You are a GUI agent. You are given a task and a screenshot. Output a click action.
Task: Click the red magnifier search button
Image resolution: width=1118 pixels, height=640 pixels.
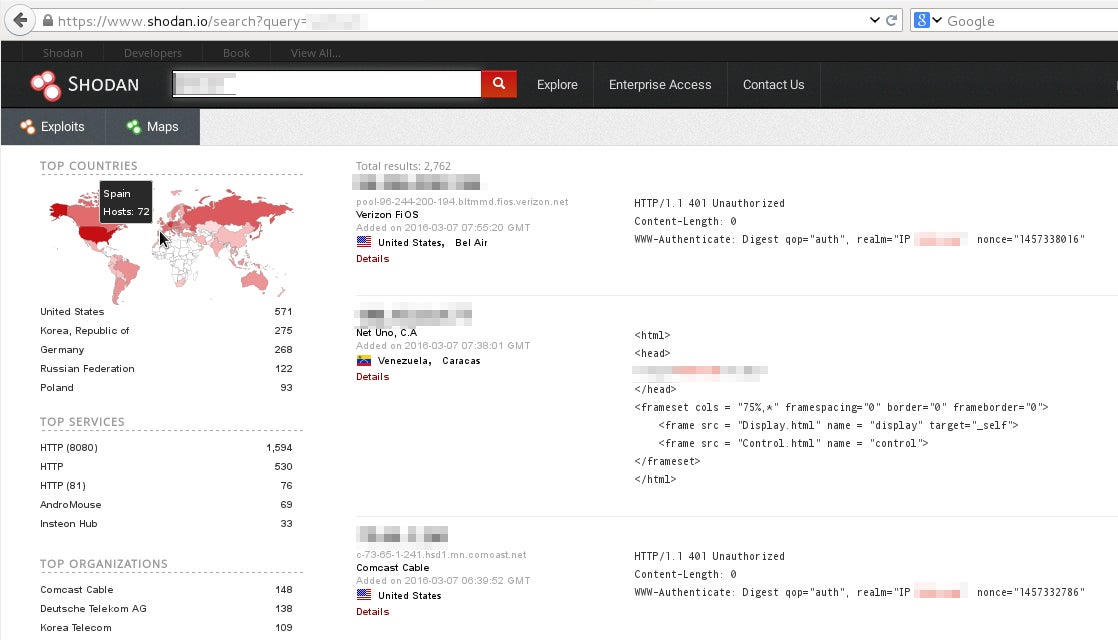click(499, 84)
